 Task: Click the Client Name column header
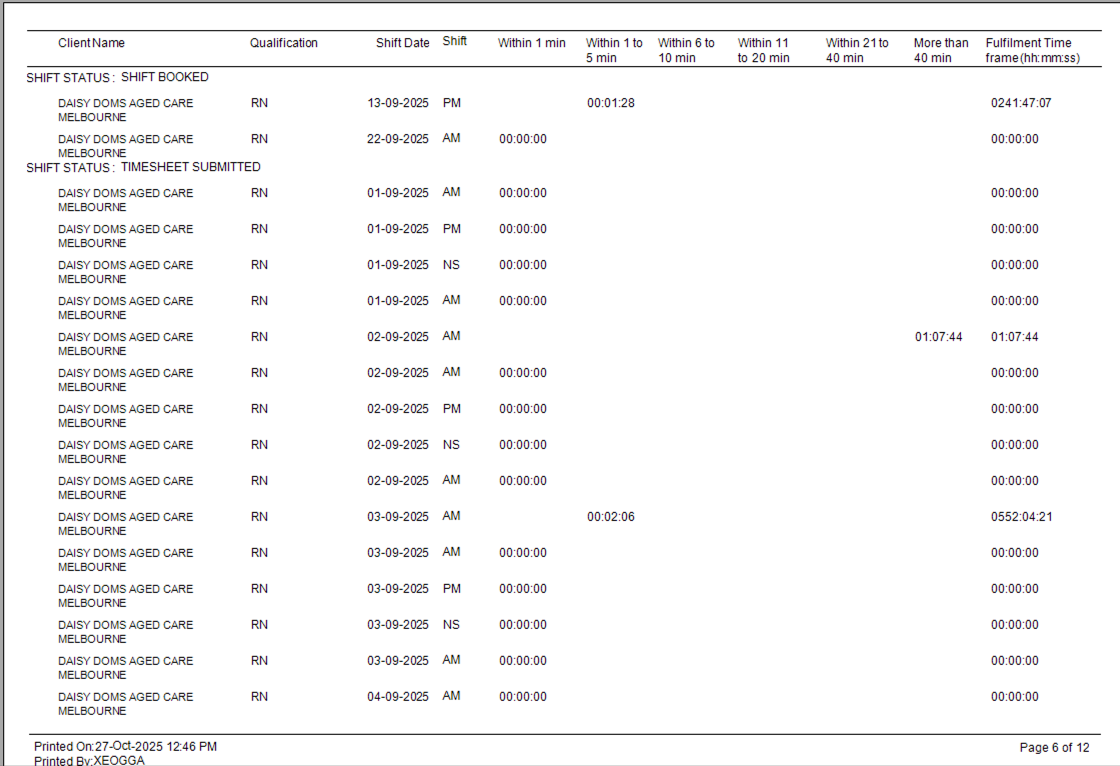click(x=91, y=43)
